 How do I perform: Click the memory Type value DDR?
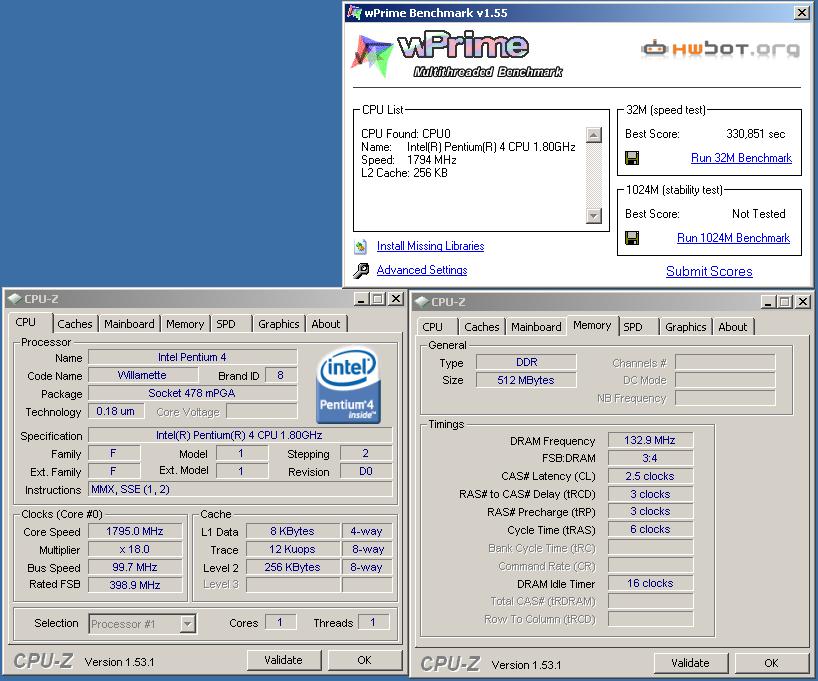[526, 362]
